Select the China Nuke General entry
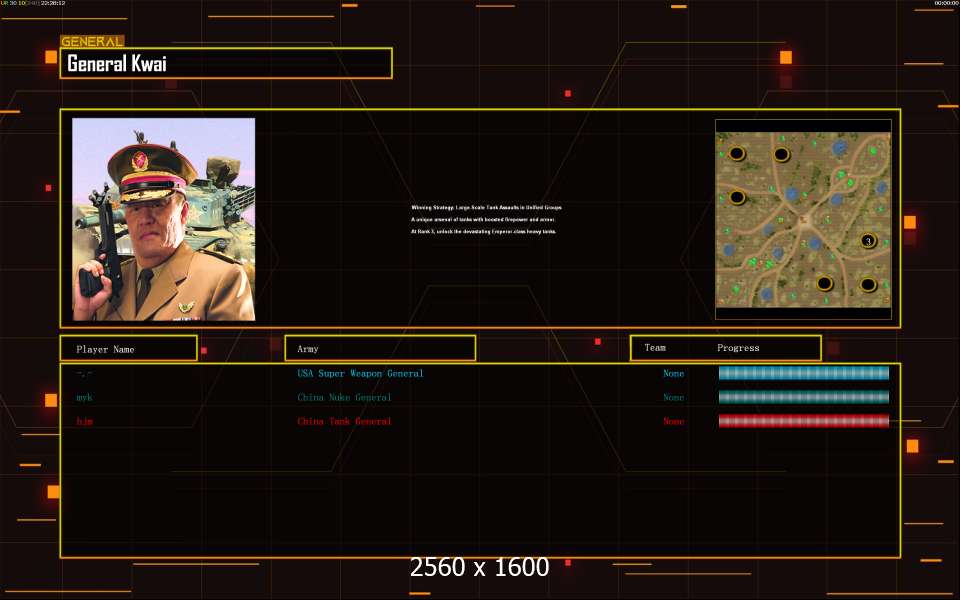 coord(344,397)
